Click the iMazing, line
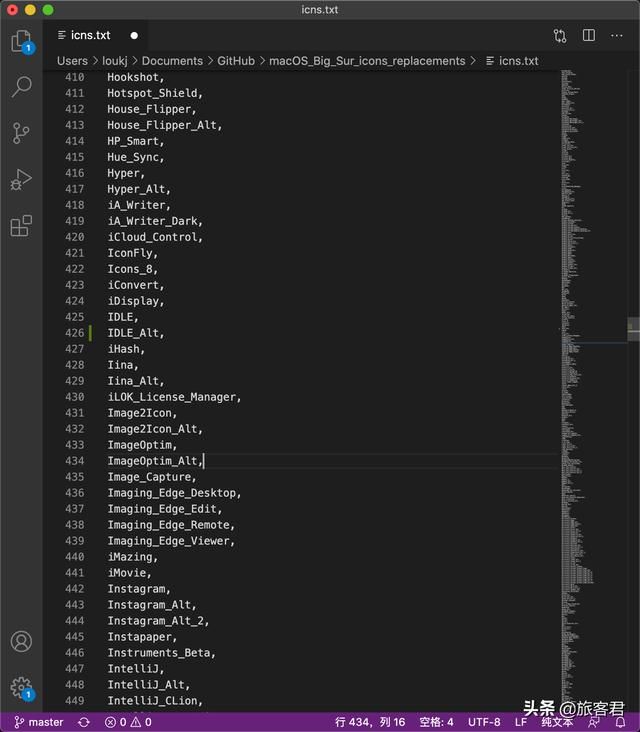640x732 pixels. point(132,556)
